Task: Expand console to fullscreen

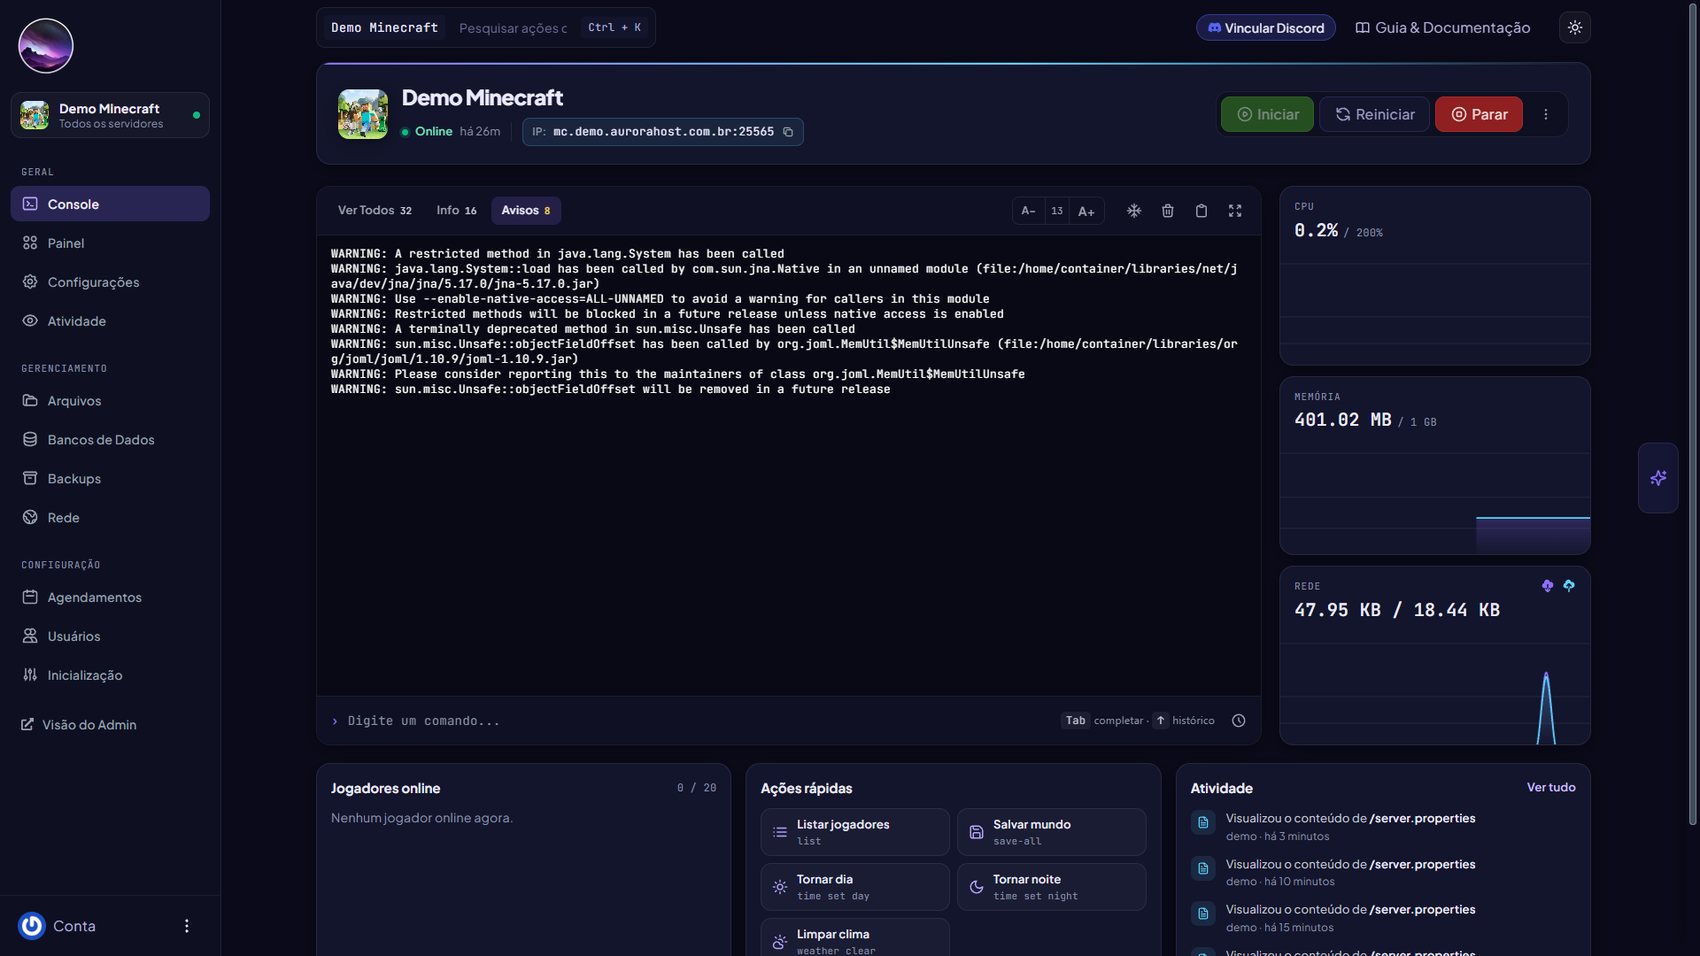Action: coord(1235,211)
